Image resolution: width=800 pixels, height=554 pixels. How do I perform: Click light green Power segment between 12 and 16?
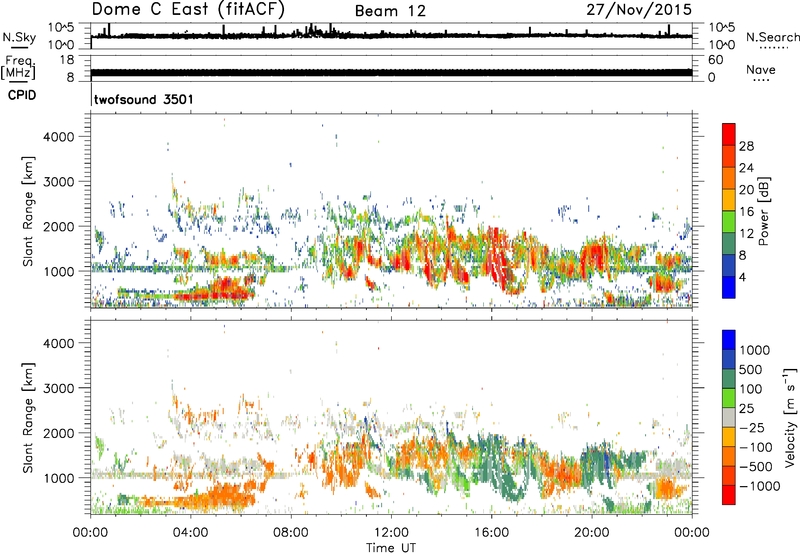point(729,222)
